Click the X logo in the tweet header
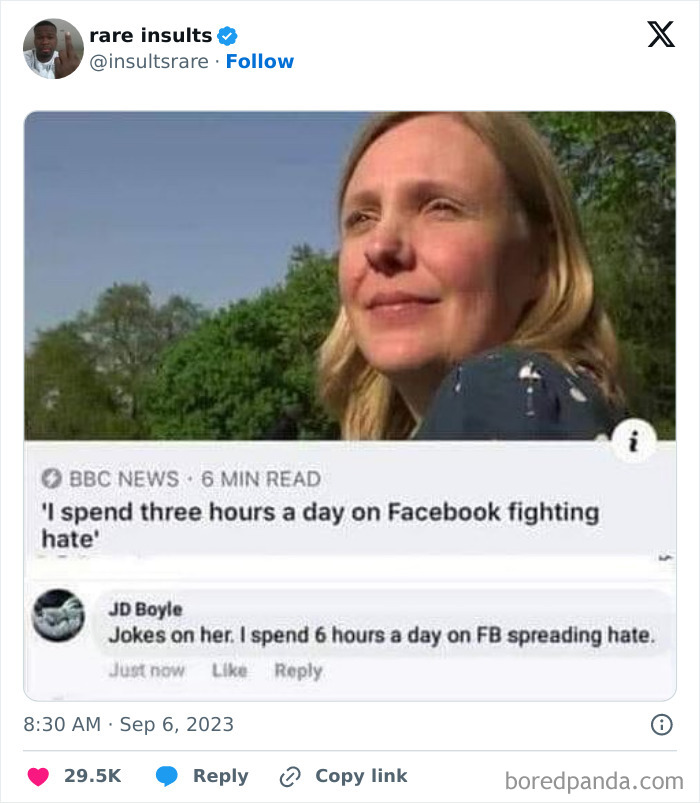Image resolution: width=700 pixels, height=803 pixels. [660, 35]
